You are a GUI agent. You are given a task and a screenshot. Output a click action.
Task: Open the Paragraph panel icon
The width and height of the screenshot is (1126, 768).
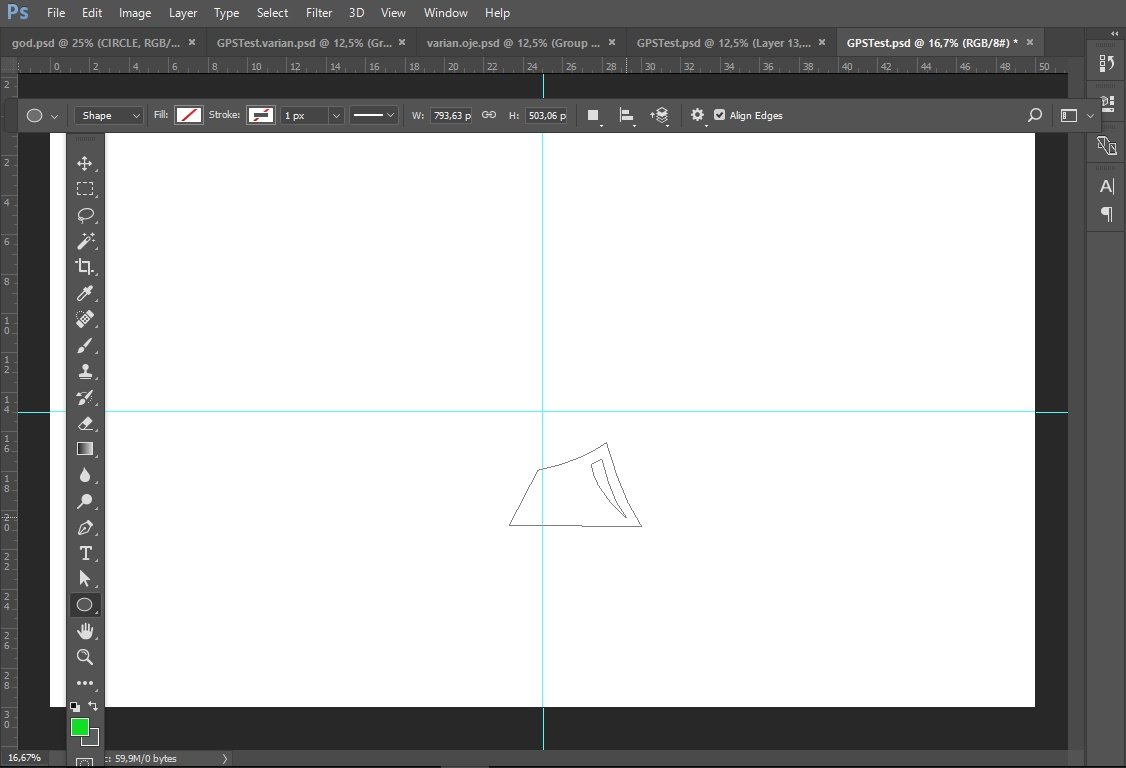pyautogui.click(x=1107, y=213)
